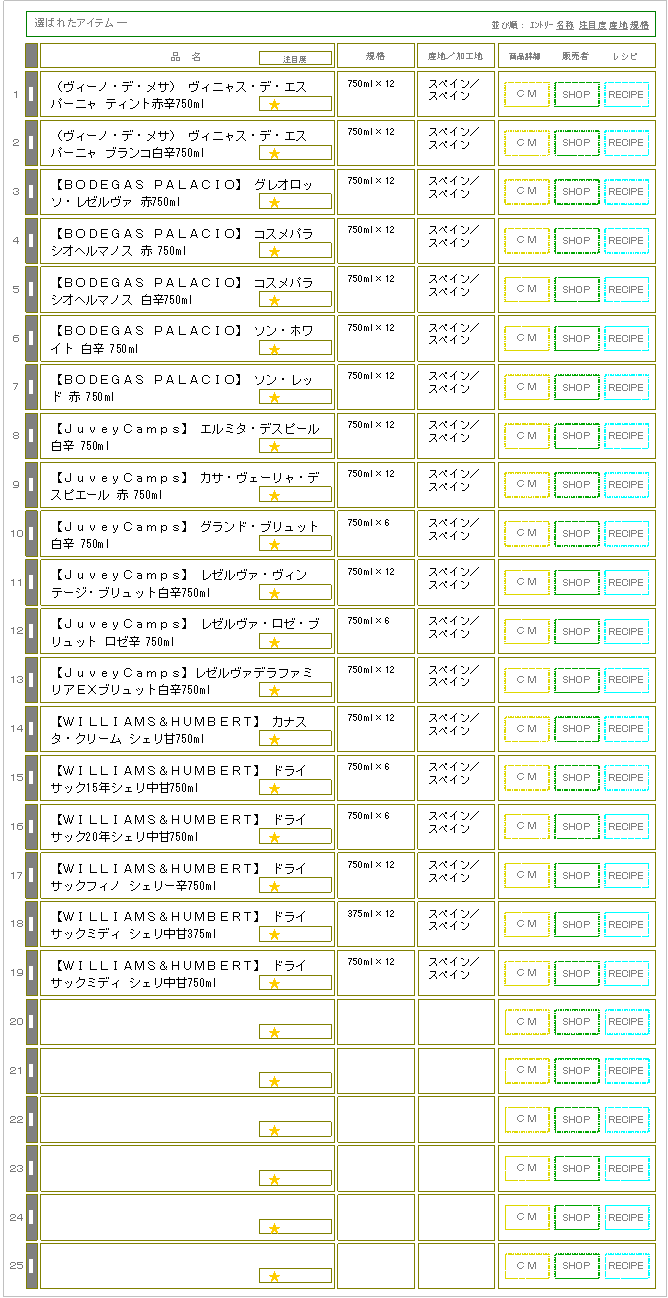
Task: Click the star for ドライサックミディ シェリ中甘750ml
Action: (x=274, y=984)
